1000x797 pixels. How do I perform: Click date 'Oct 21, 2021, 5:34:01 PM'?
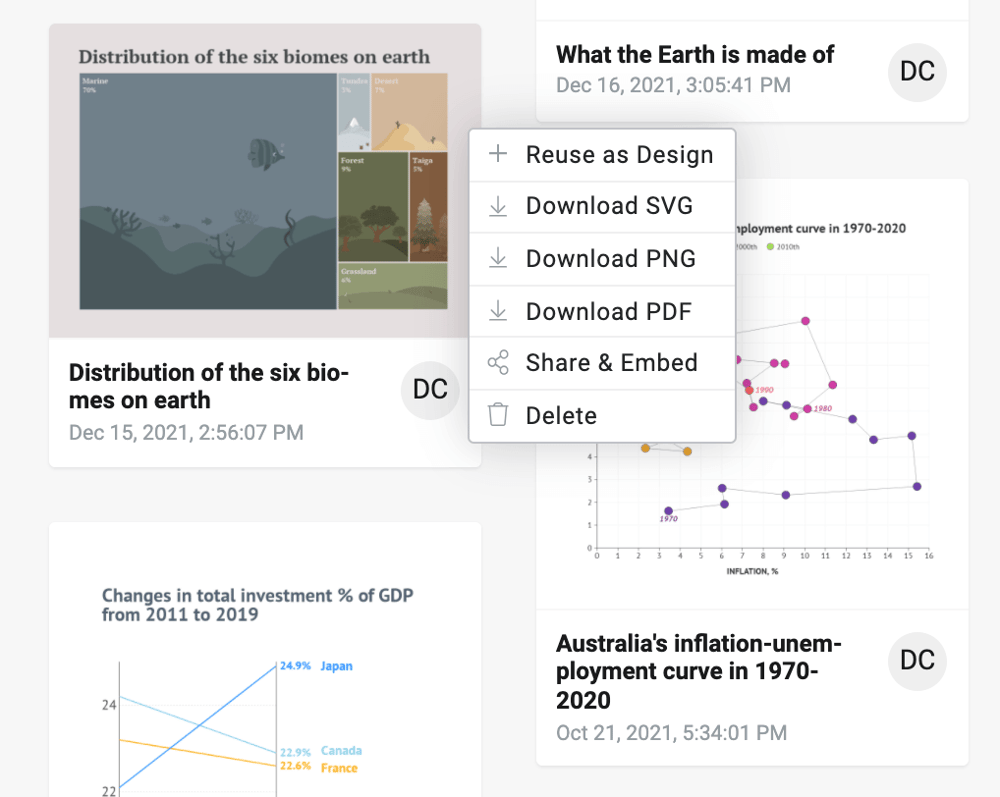pyautogui.click(x=672, y=733)
